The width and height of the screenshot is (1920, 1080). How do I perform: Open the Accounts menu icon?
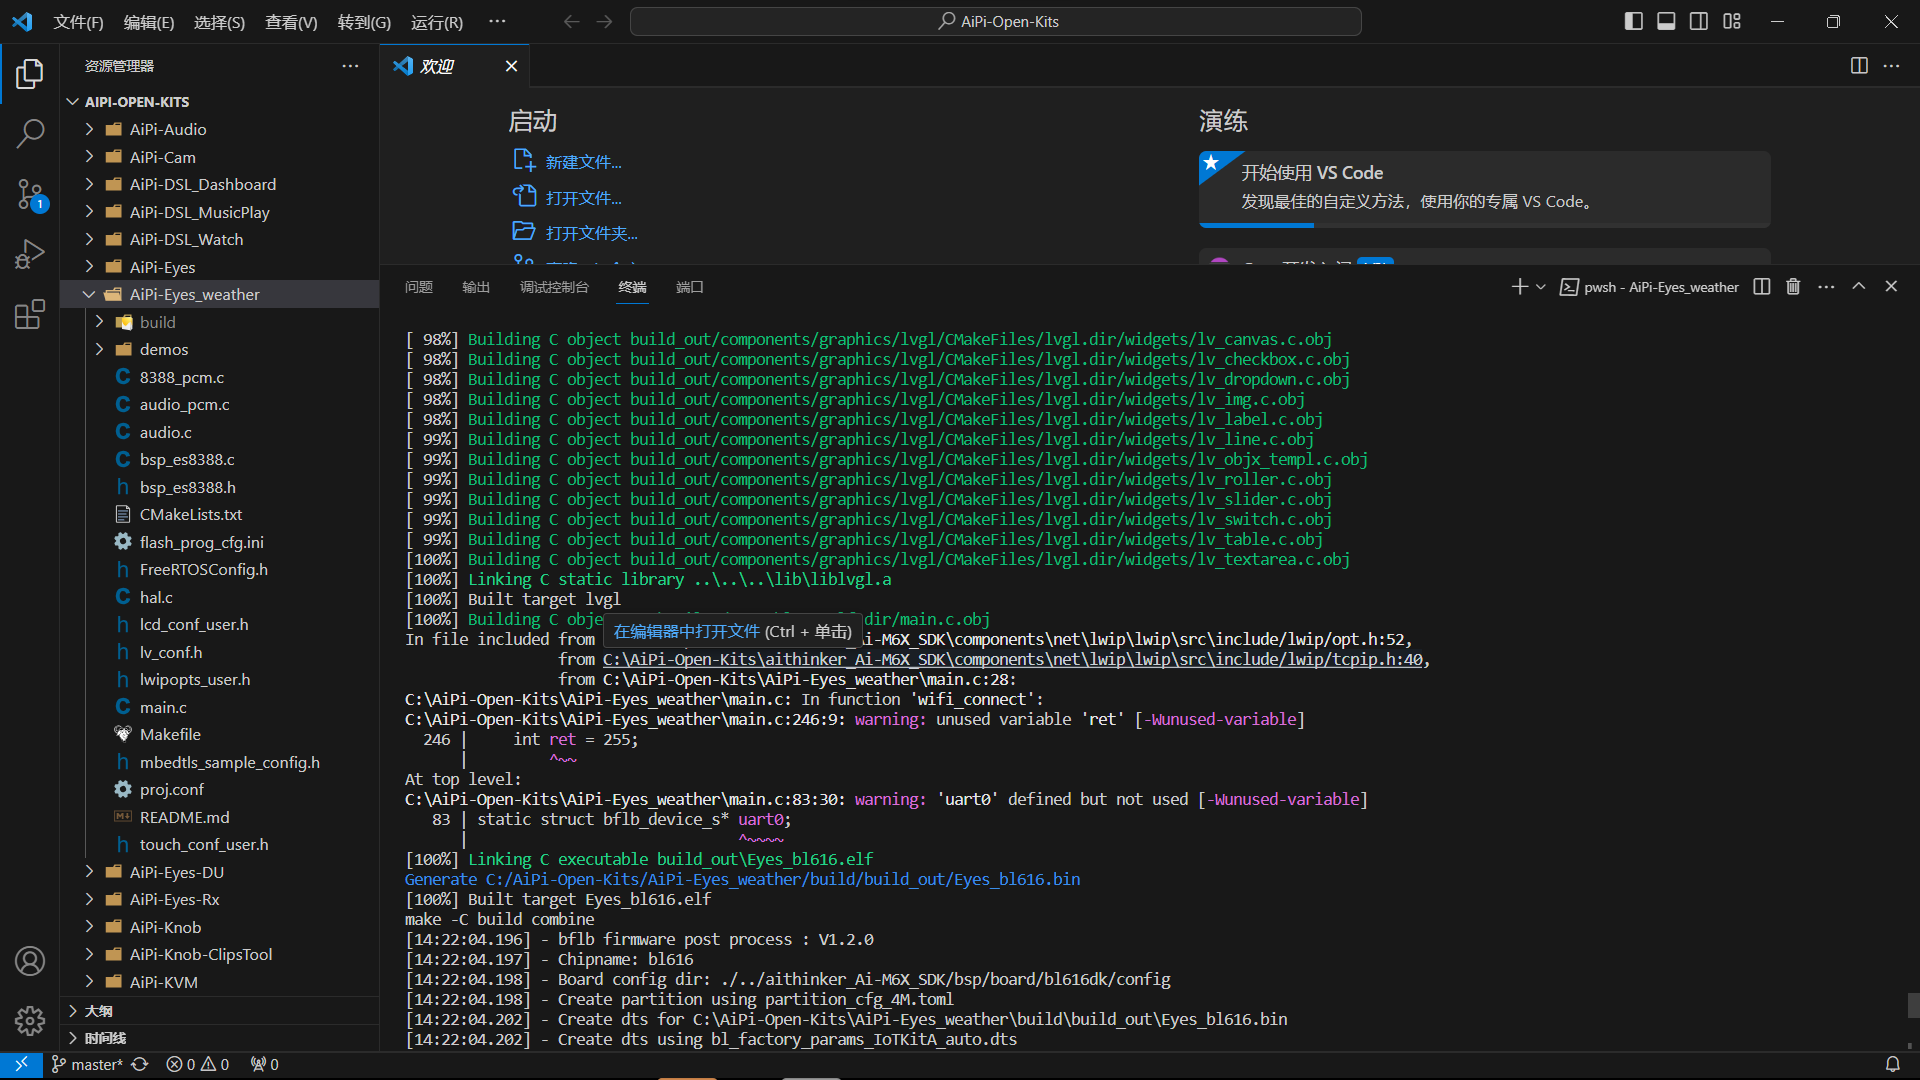pos(30,961)
